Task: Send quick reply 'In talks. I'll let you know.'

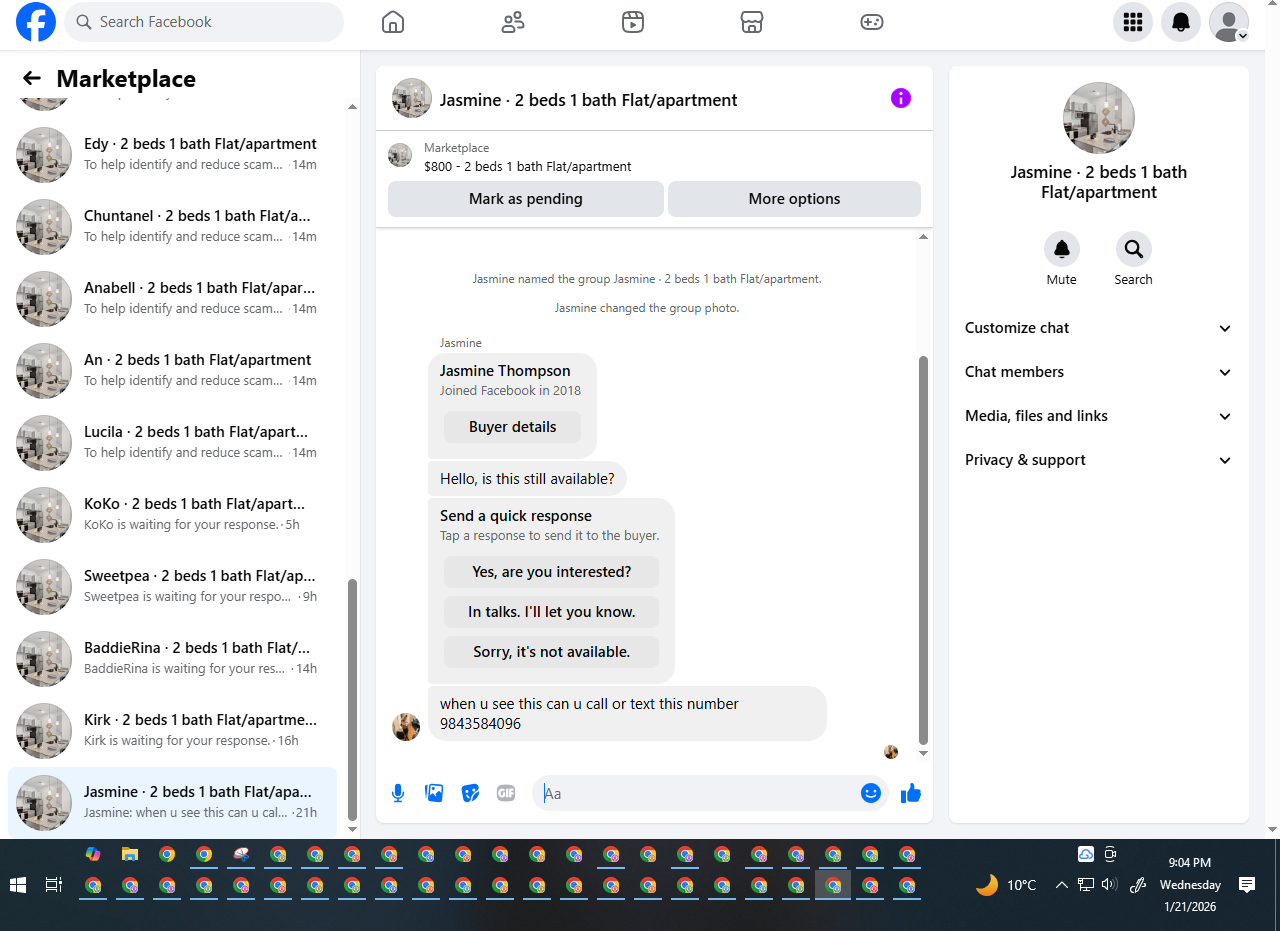Action: click(551, 612)
